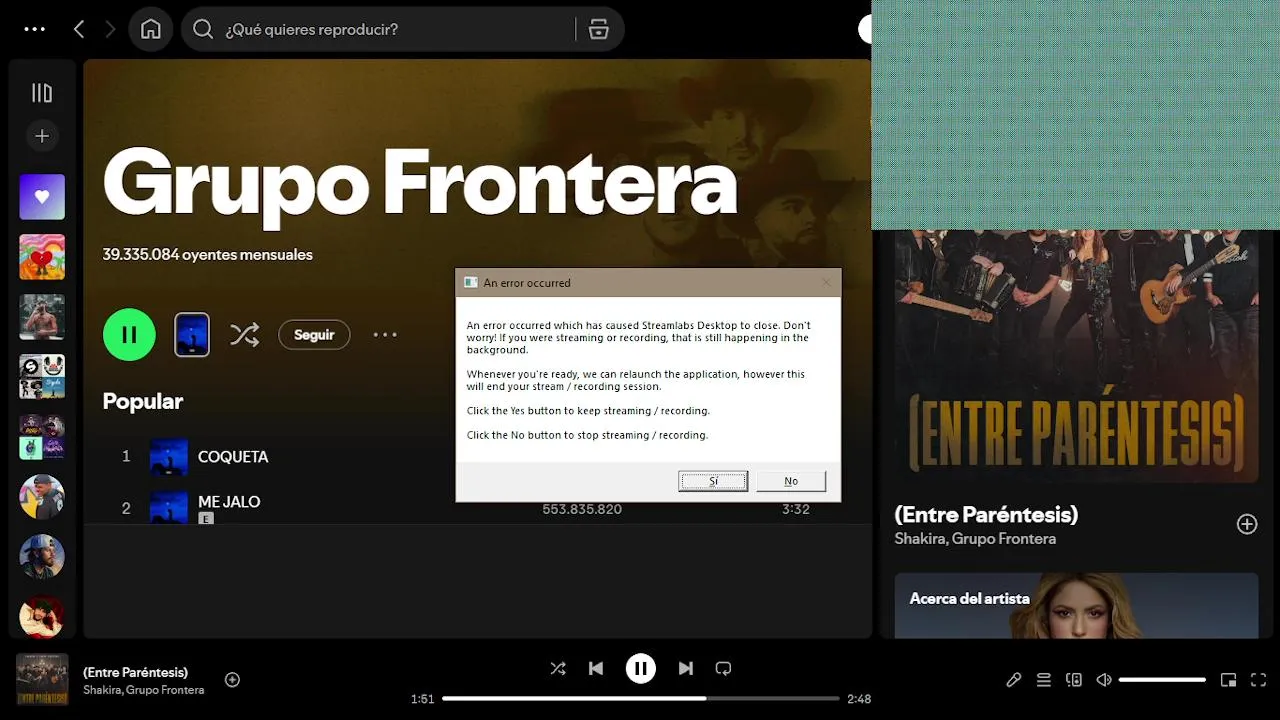Open the colorful heart playlist thumbnail
Screen dimensions: 1280x720
pyautogui.click(x=42, y=257)
